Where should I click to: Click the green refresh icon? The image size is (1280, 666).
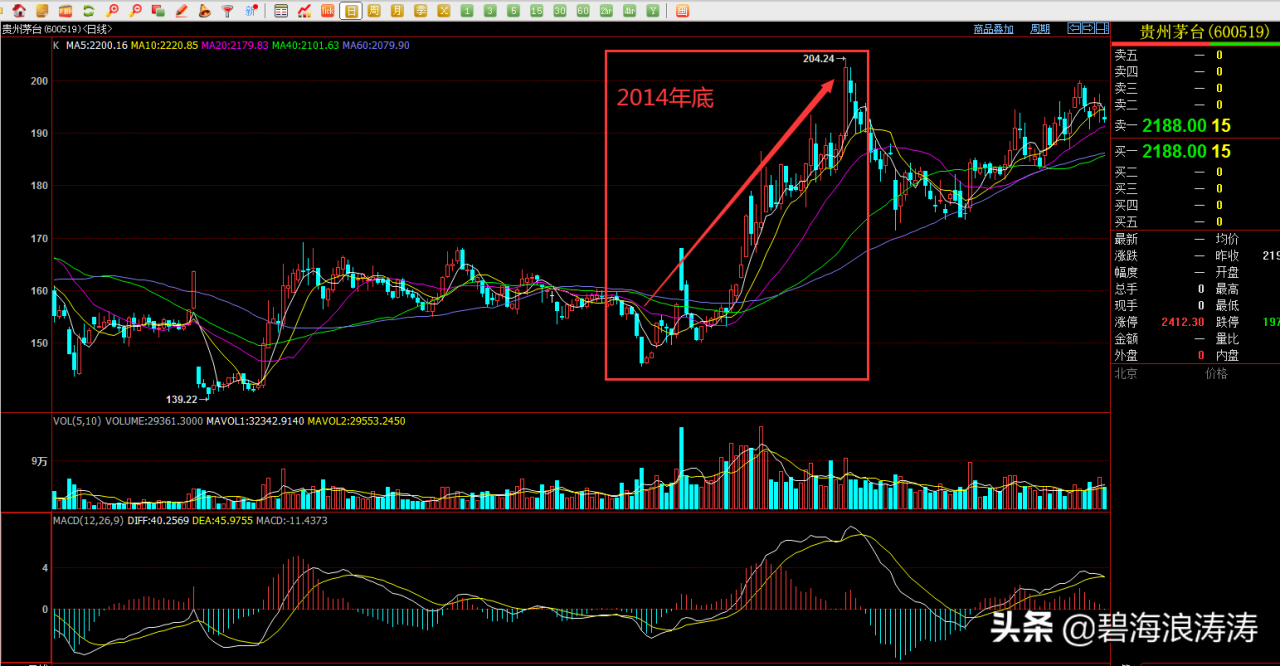tap(88, 11)
